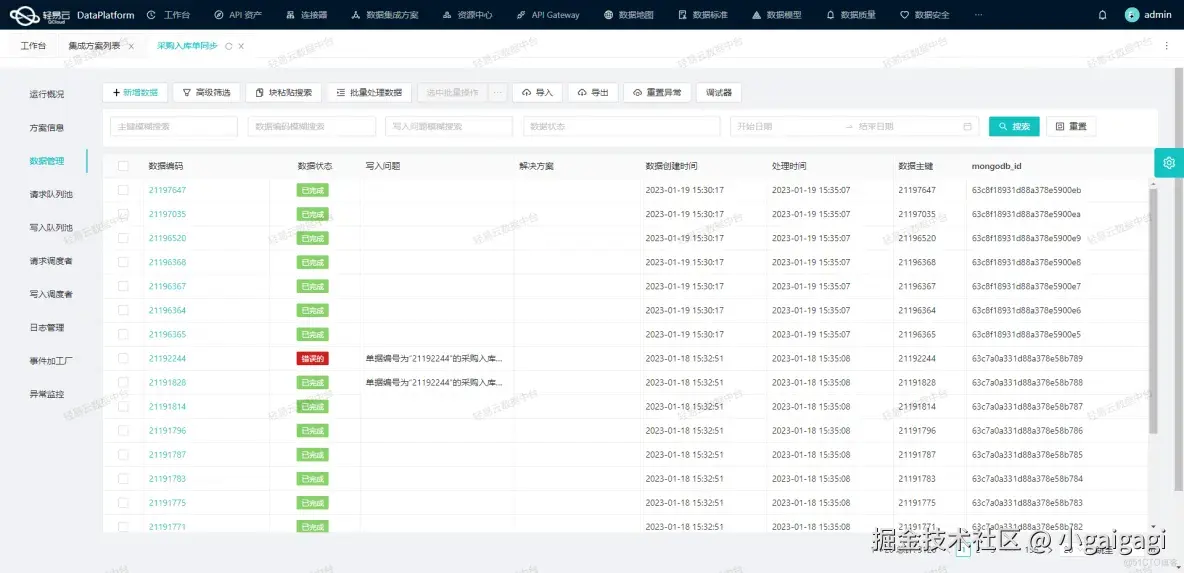This screenshot has height=573, width=1184.
Task: Toggle the select-all checkbox in table header
Action: [123, 166]
